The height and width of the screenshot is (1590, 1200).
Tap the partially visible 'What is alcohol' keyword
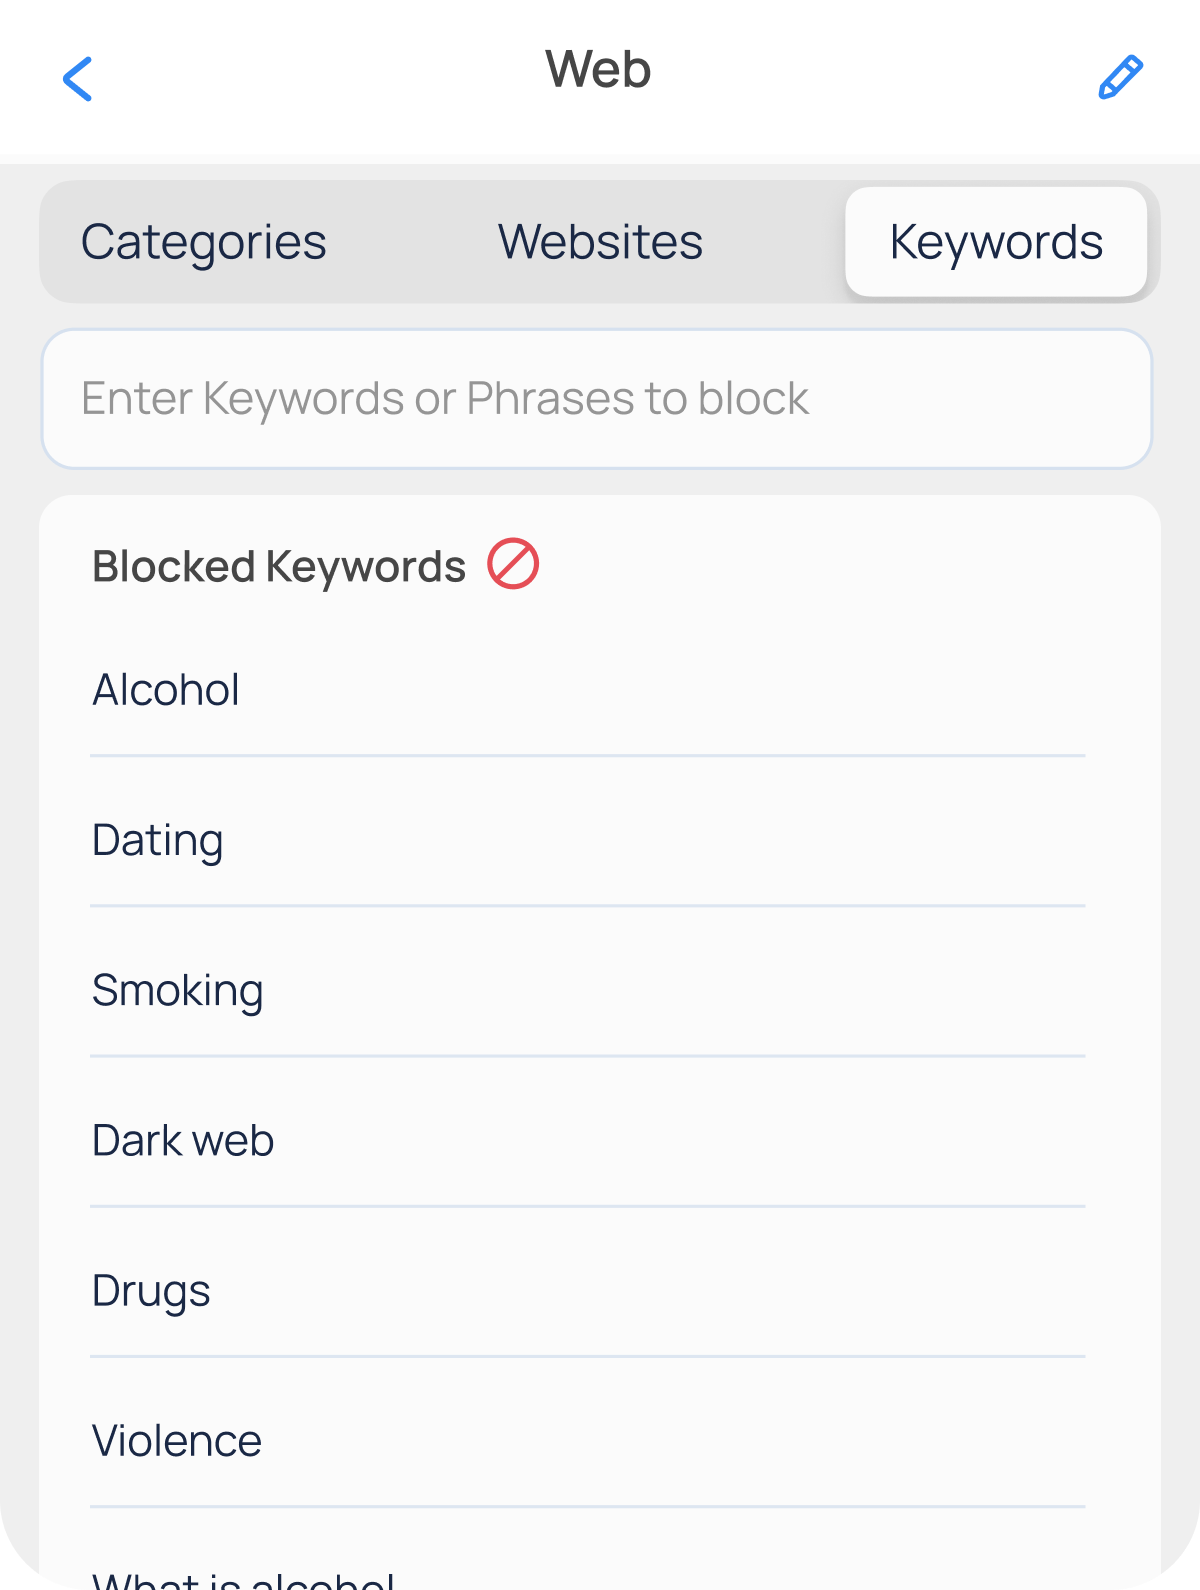(x=243, y=1578)
